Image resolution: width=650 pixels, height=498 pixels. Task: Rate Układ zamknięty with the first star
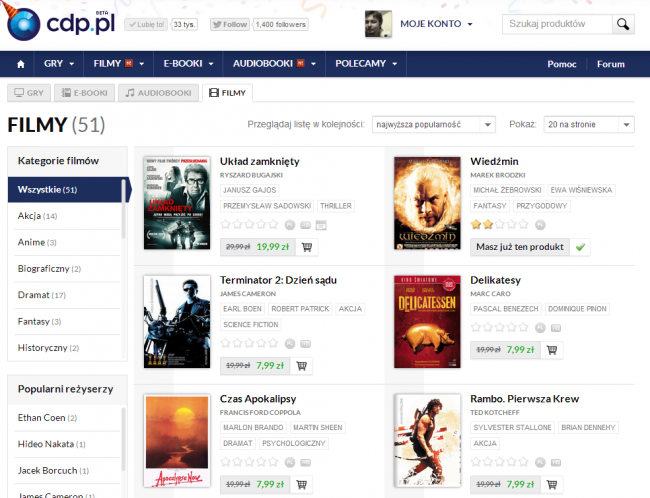(x=226, y=225)
